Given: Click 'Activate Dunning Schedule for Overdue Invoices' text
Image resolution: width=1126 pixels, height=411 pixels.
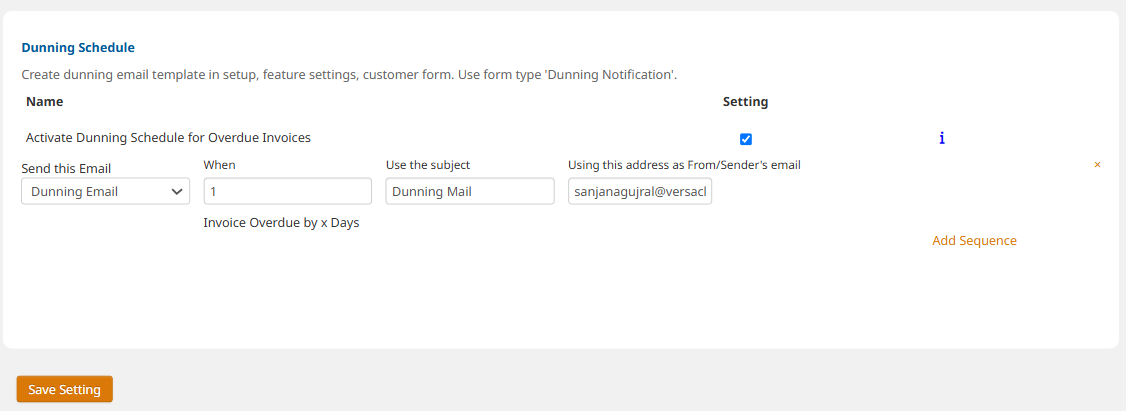Looking at the screenshot, I should tap(168, 137).
